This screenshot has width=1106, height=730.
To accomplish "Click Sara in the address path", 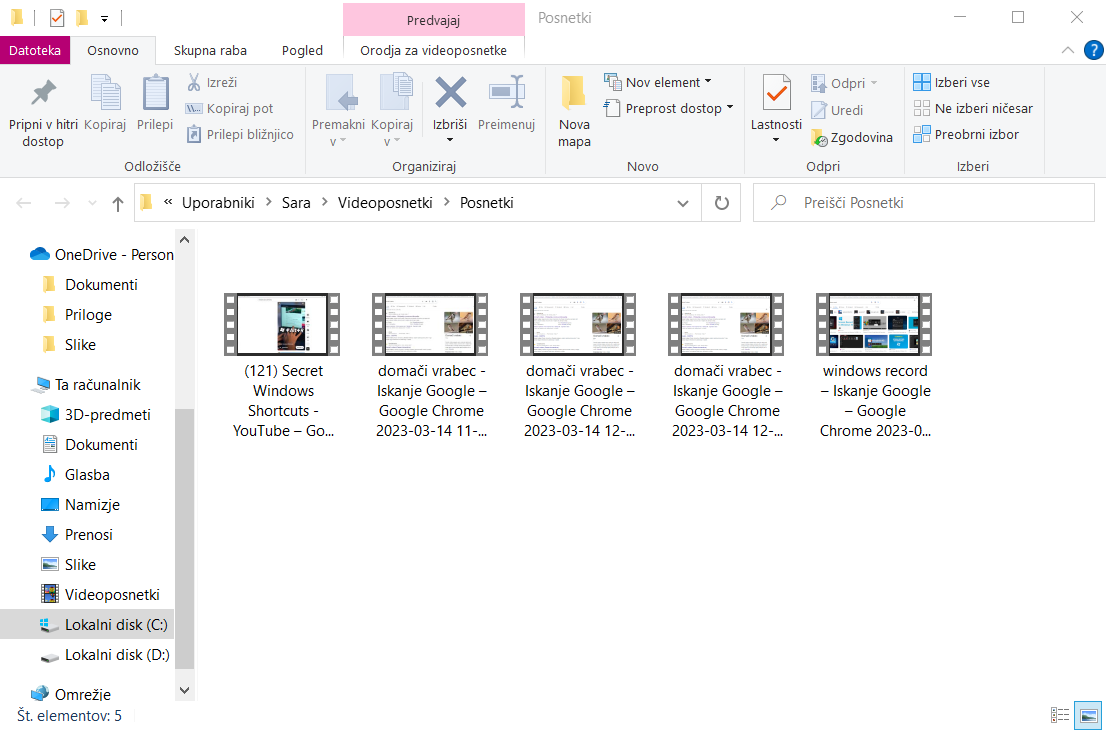I will tap(296, 203).
